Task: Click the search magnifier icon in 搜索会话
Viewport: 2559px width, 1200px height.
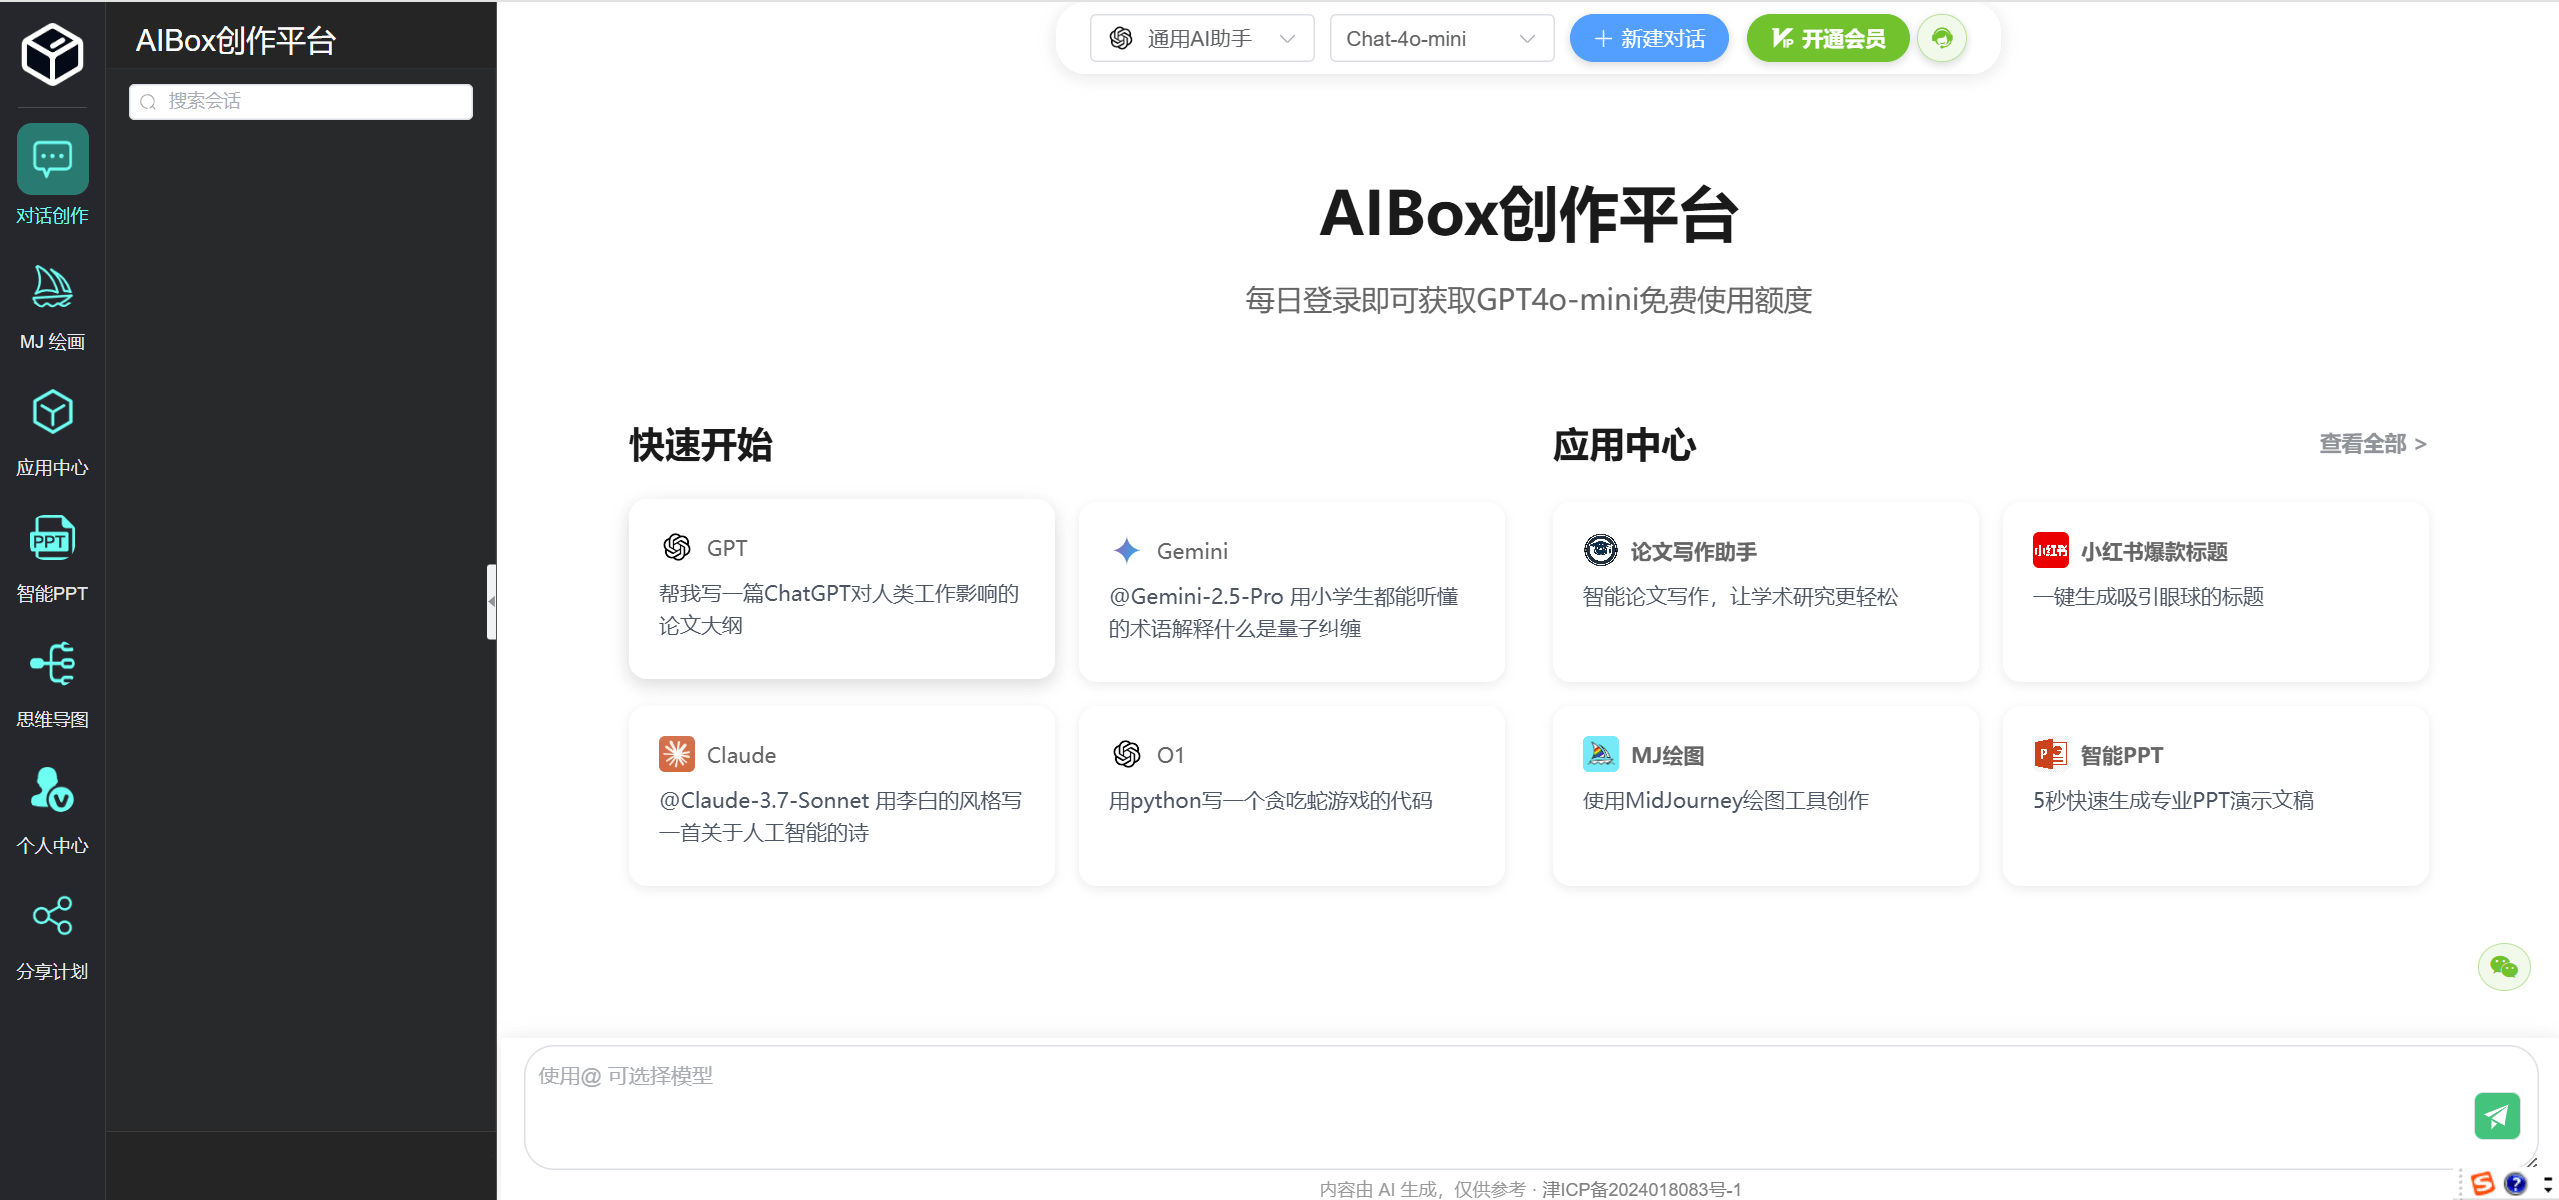Action: [x=149, y=102]
